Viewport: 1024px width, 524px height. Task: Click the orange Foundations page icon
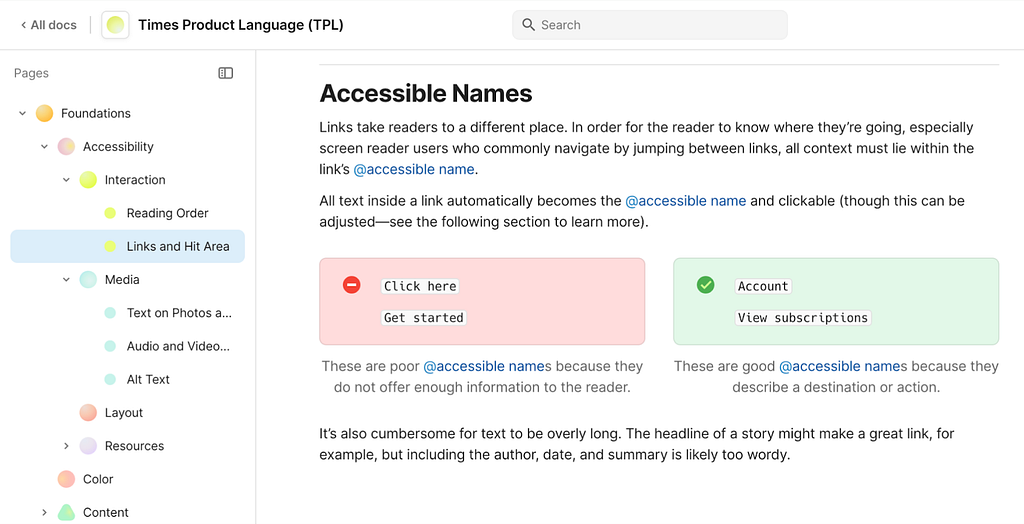tap(44, 113)
